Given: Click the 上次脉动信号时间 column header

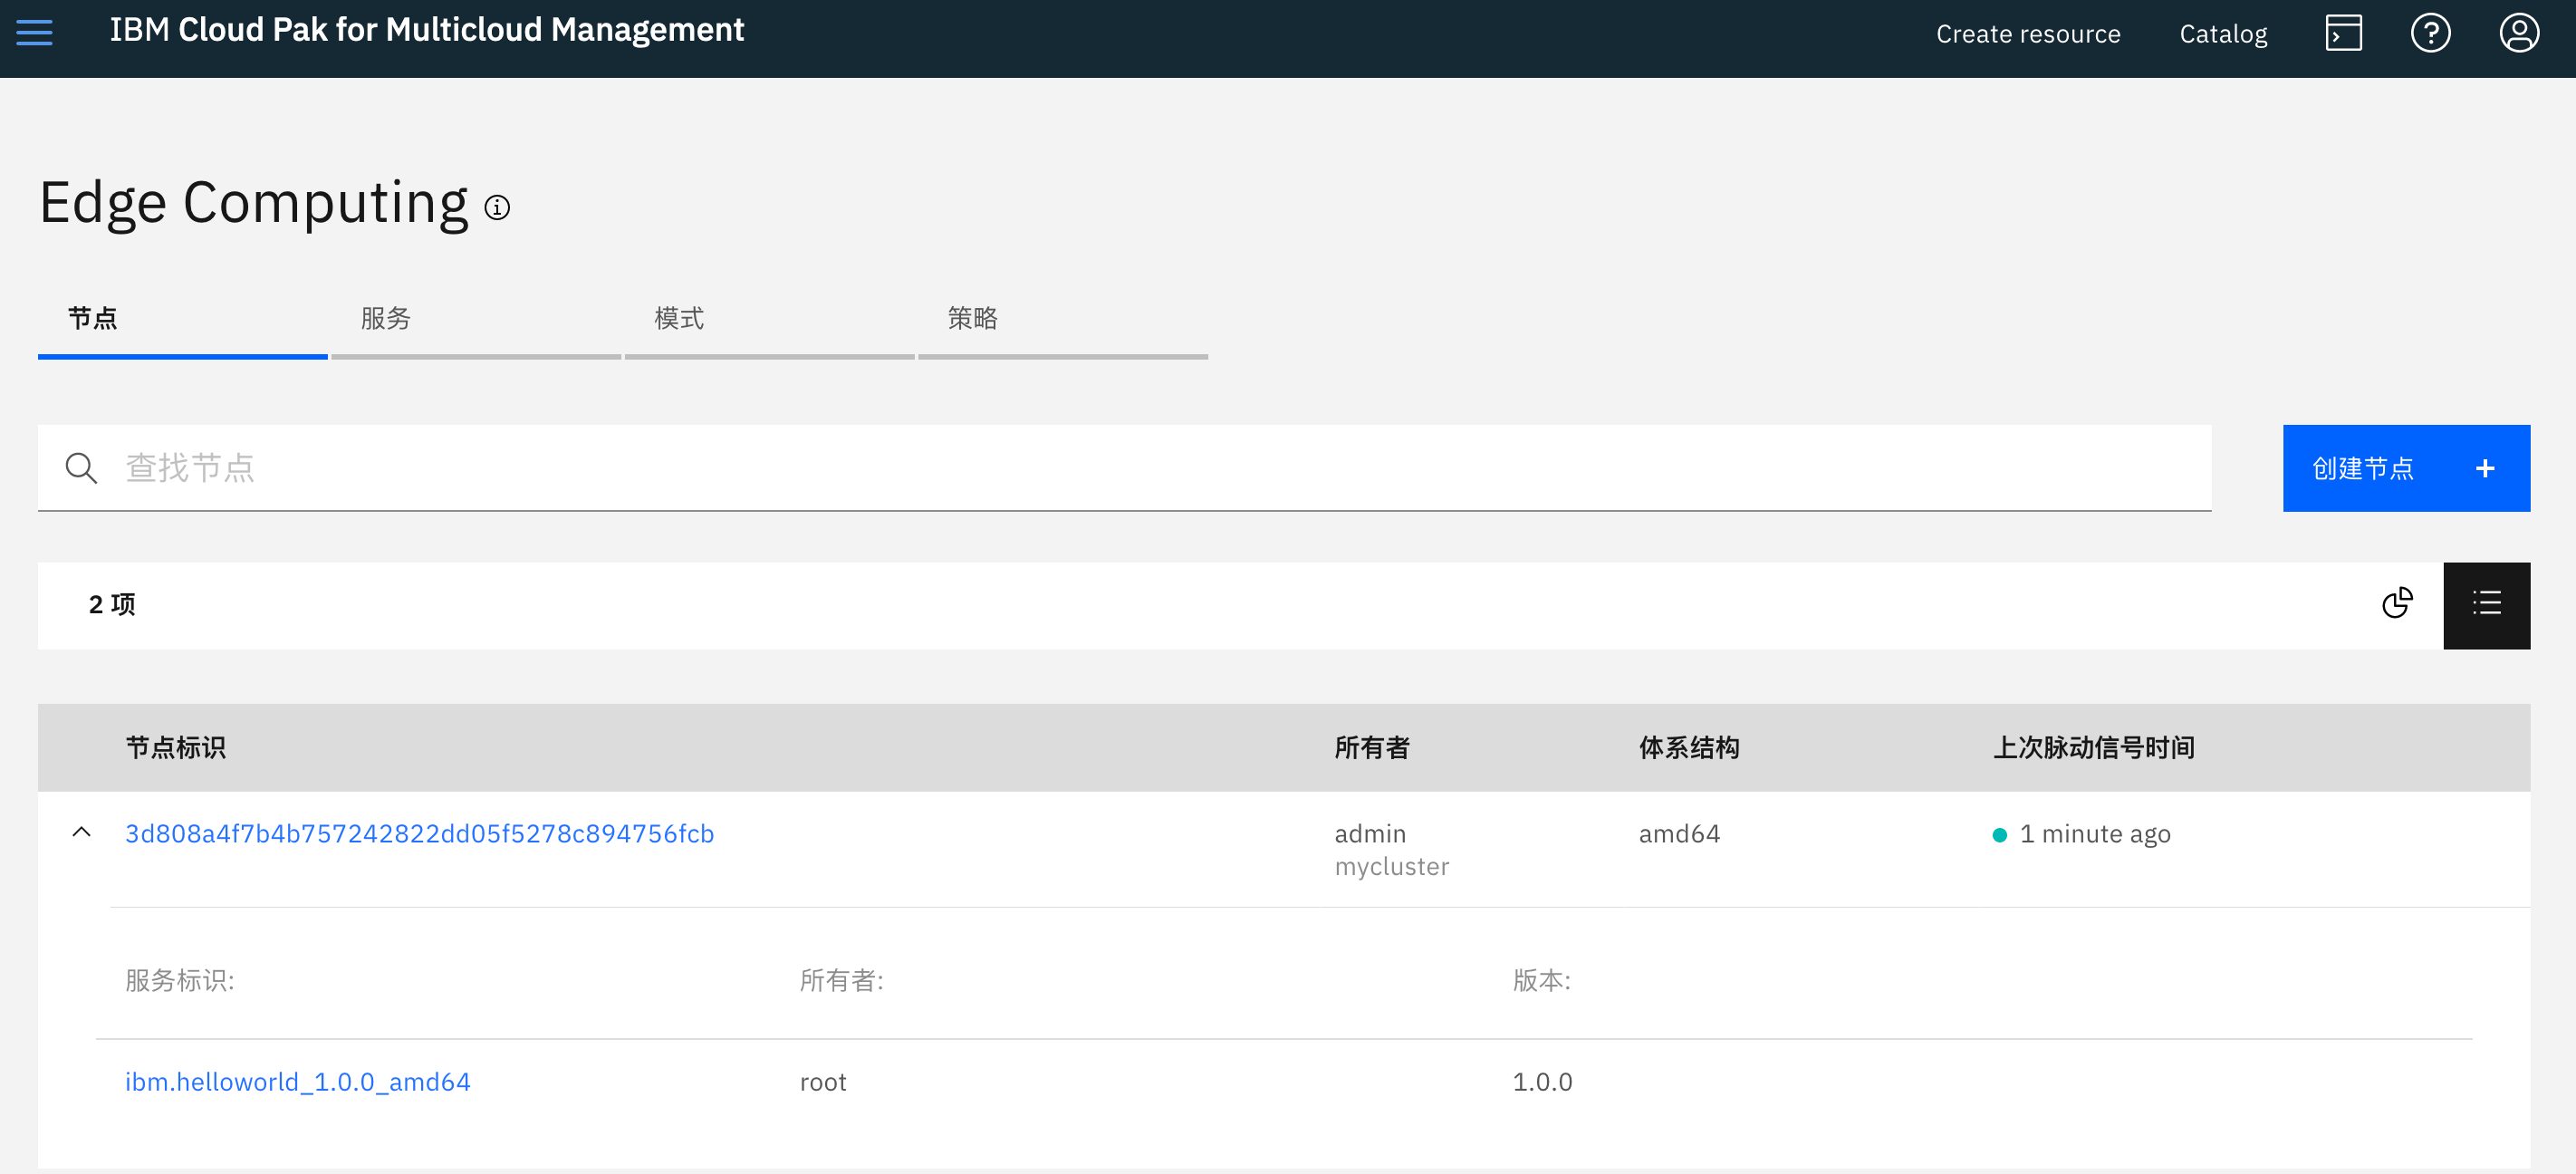Looking at the screenshot, I should 2093,747.
